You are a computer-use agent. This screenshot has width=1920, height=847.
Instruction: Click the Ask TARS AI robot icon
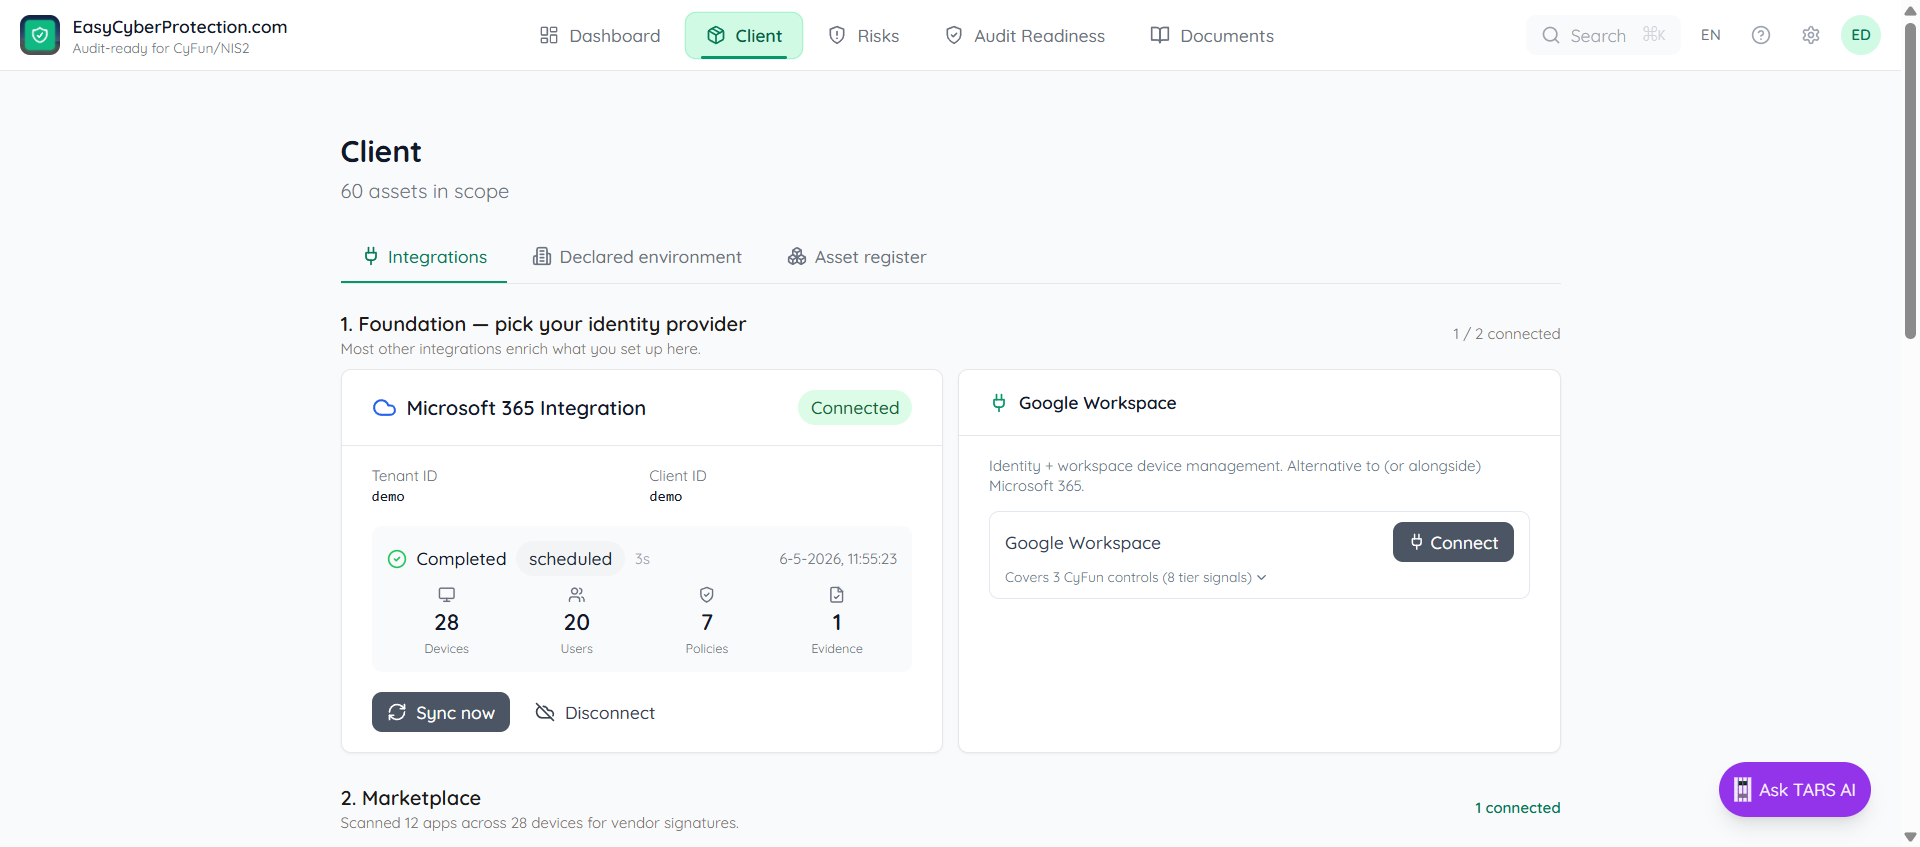pyautogui.click(x=1742, y=790)
